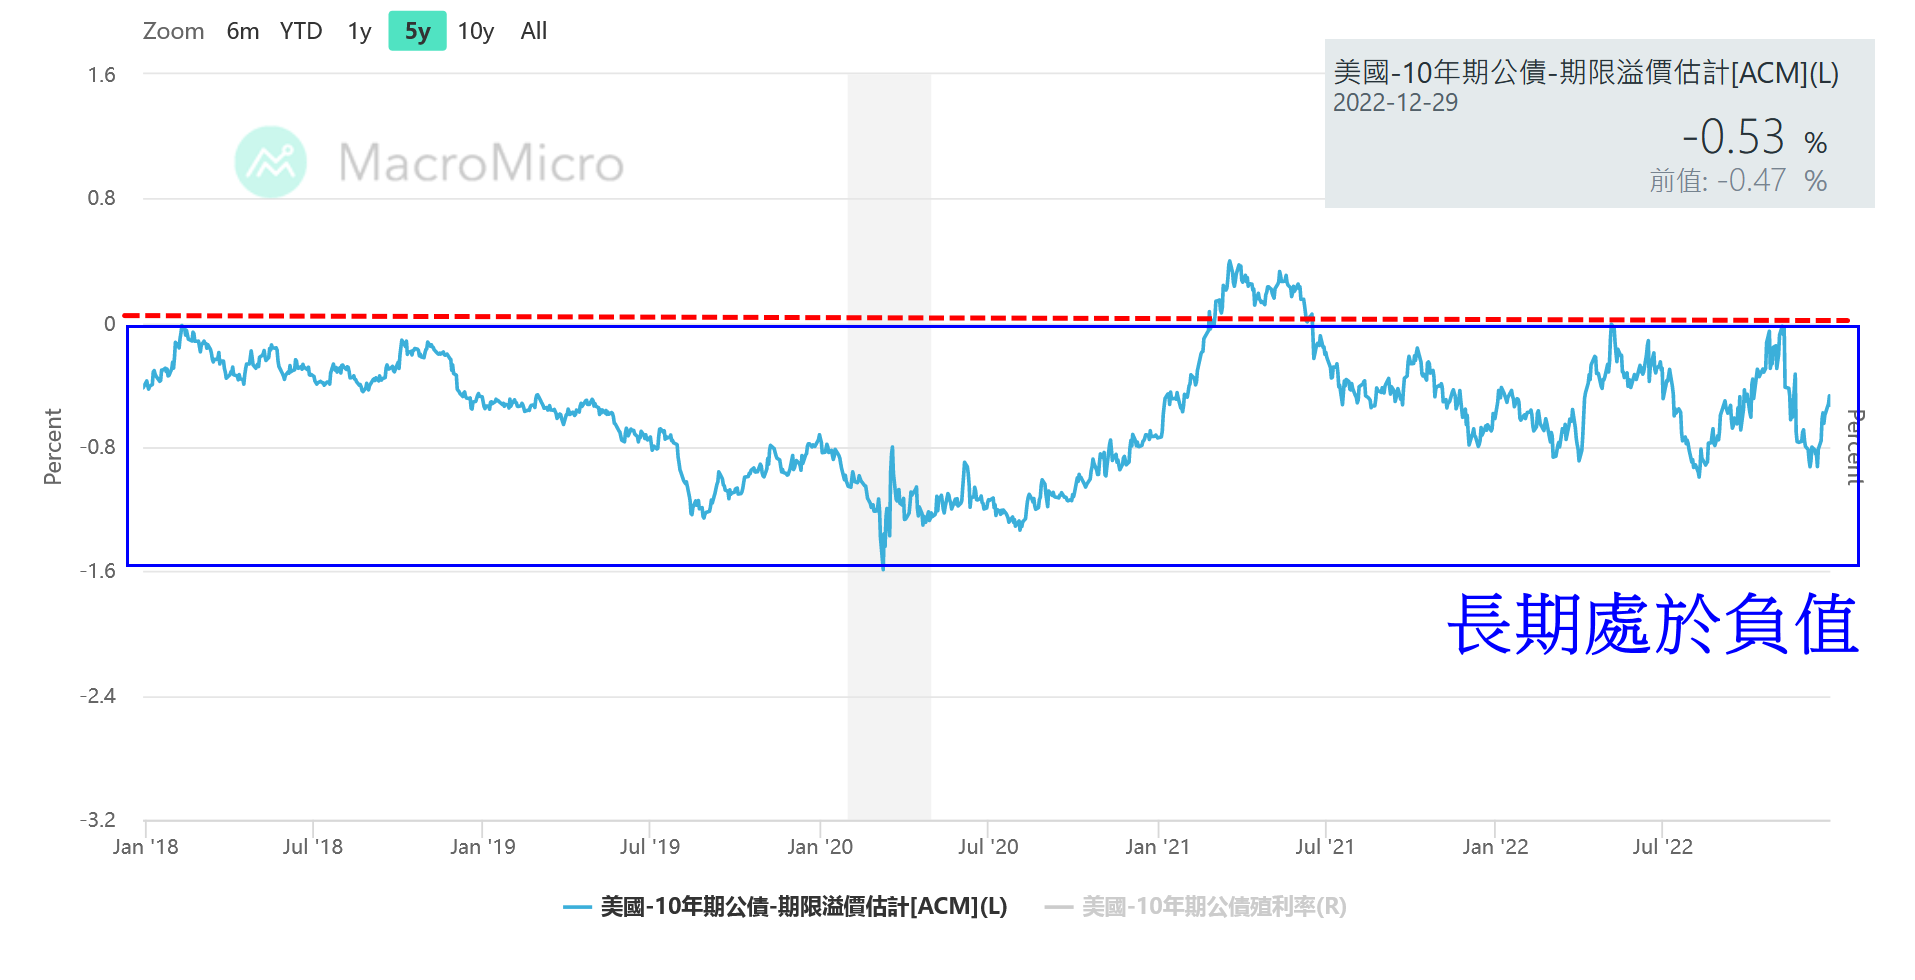Image resolution: width=1915 pixels, height=980 pixels.
Task: Select the YTD zoom range
Action: point(301,31)
